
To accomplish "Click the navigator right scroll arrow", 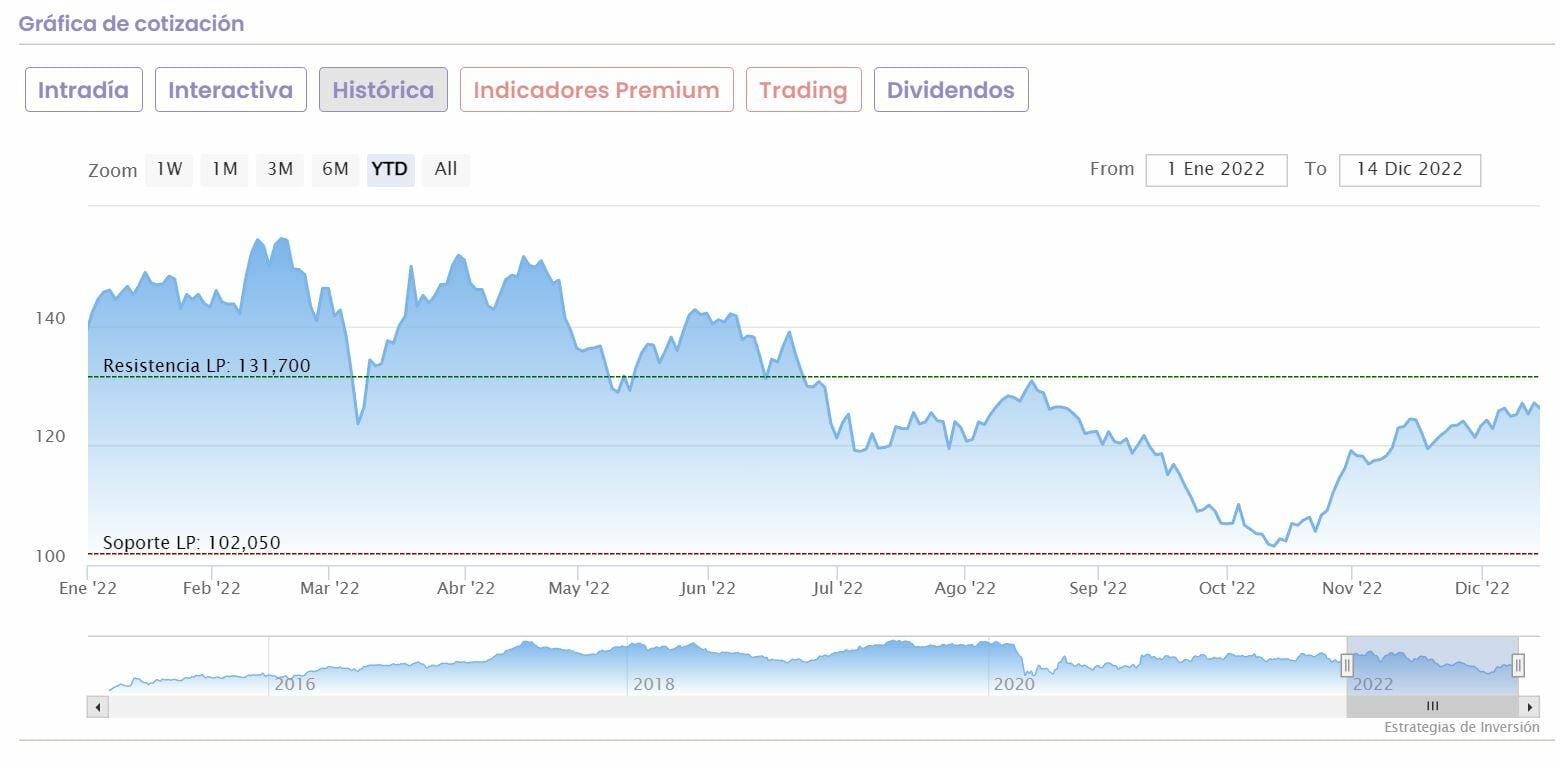I will click(1530, 707).
